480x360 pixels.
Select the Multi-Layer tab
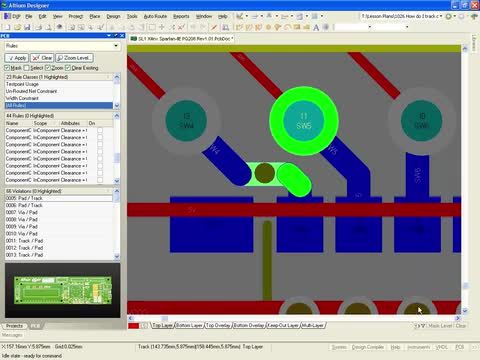coord(313,325)
